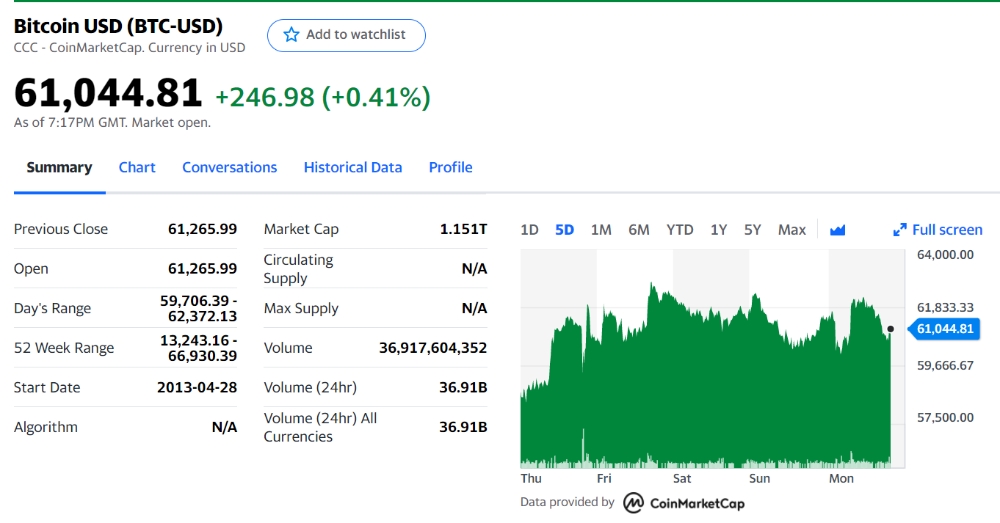1000x523 pixels.
Task: Click the Data provided by text
Action: (x=567, y=502)
